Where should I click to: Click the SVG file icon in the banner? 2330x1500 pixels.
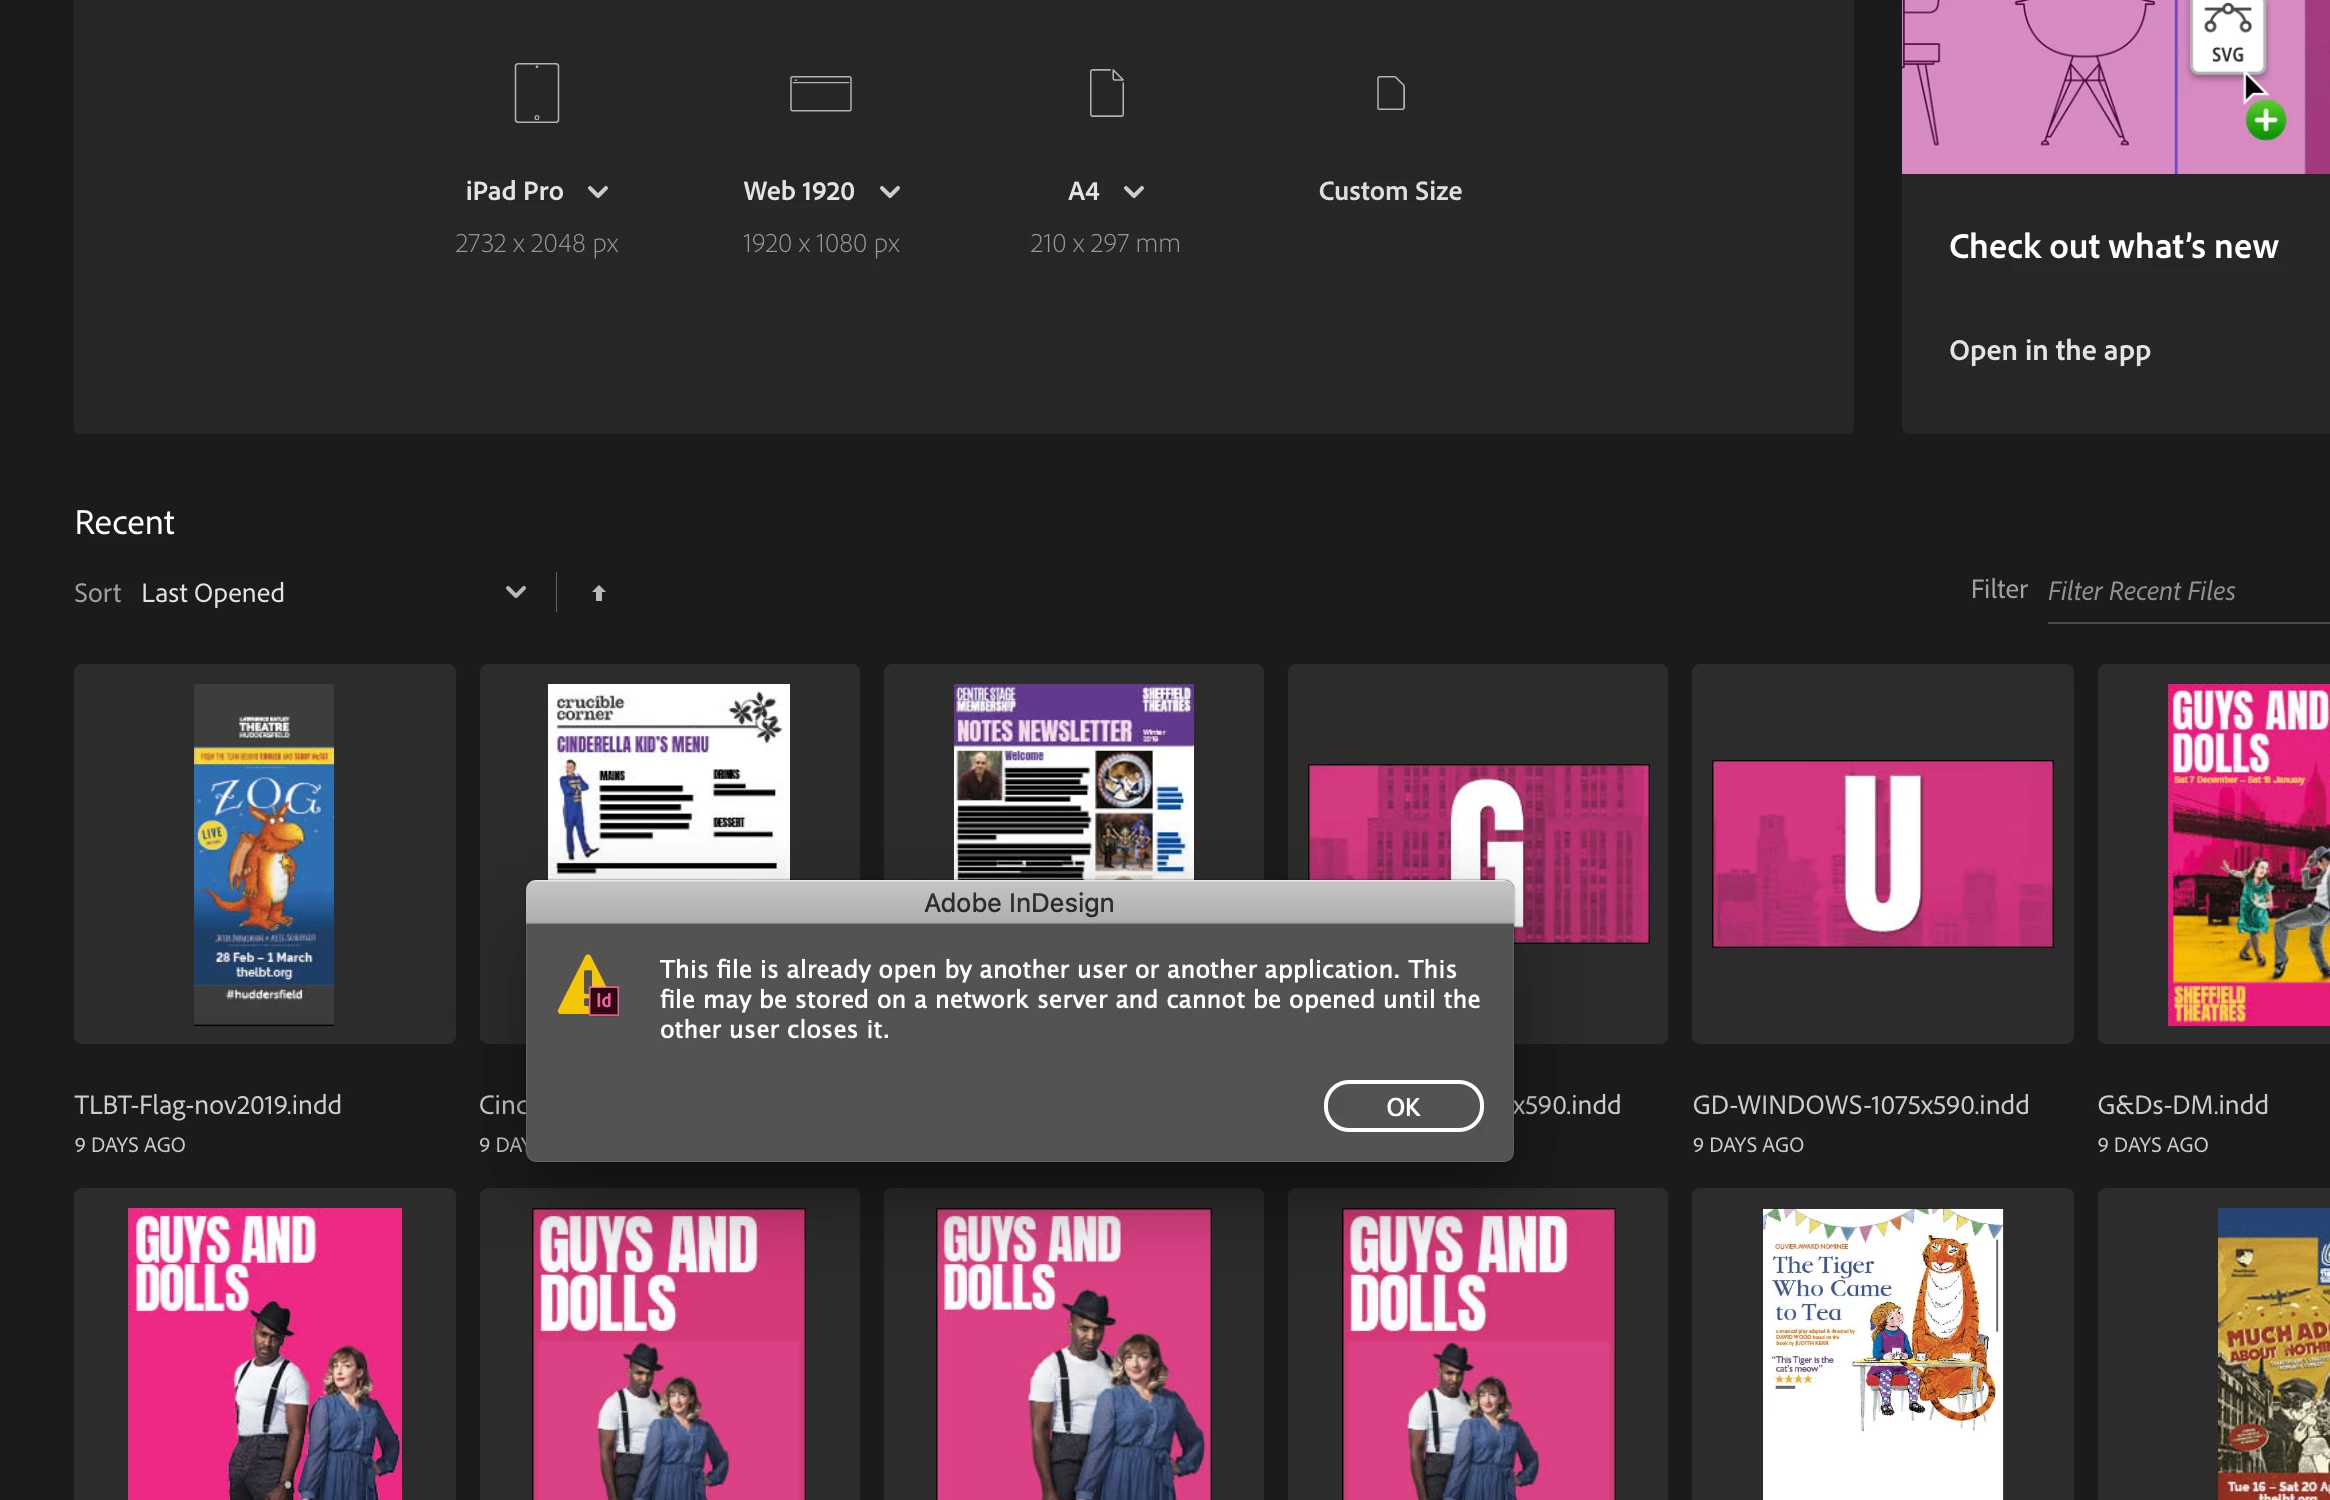pyautogui.click(x=2227, y=35)
